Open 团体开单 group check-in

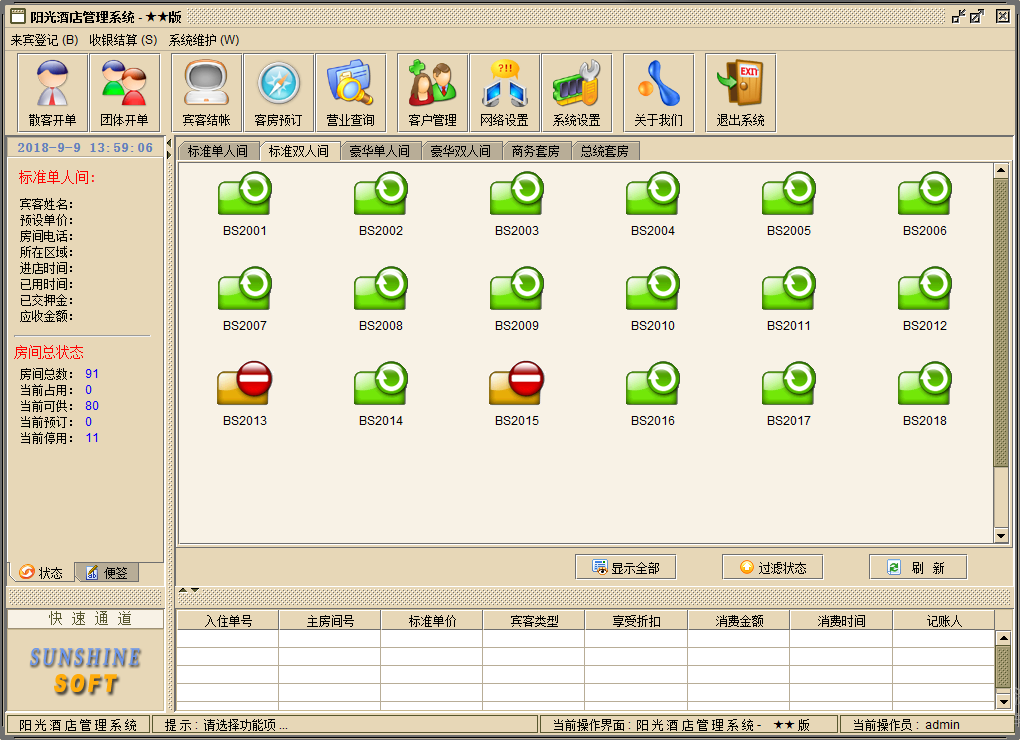pos(124,93)
